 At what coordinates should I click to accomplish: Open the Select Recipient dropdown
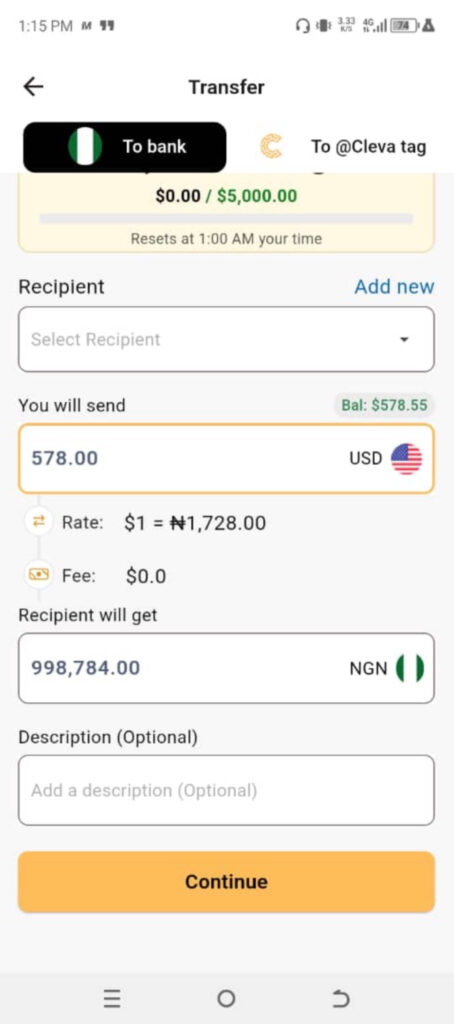point(226,339)
